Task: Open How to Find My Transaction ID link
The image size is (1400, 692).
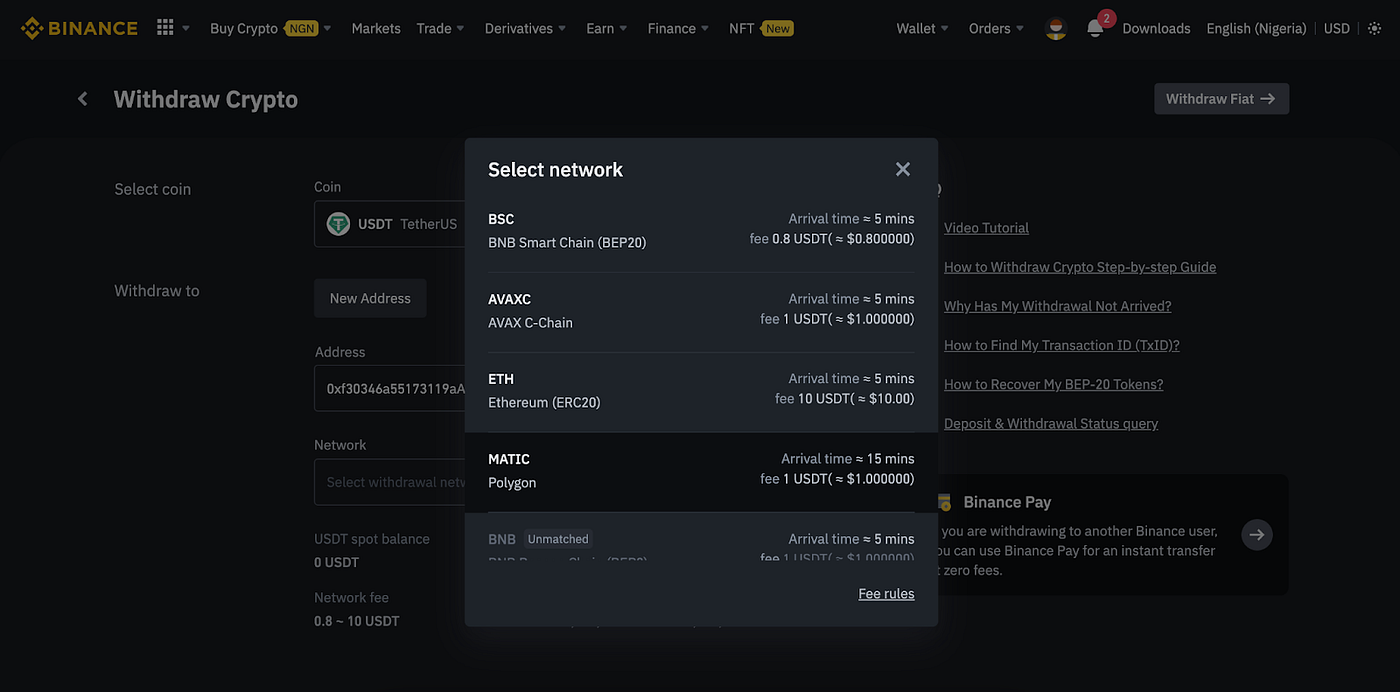Action: tap(1062, 345)
